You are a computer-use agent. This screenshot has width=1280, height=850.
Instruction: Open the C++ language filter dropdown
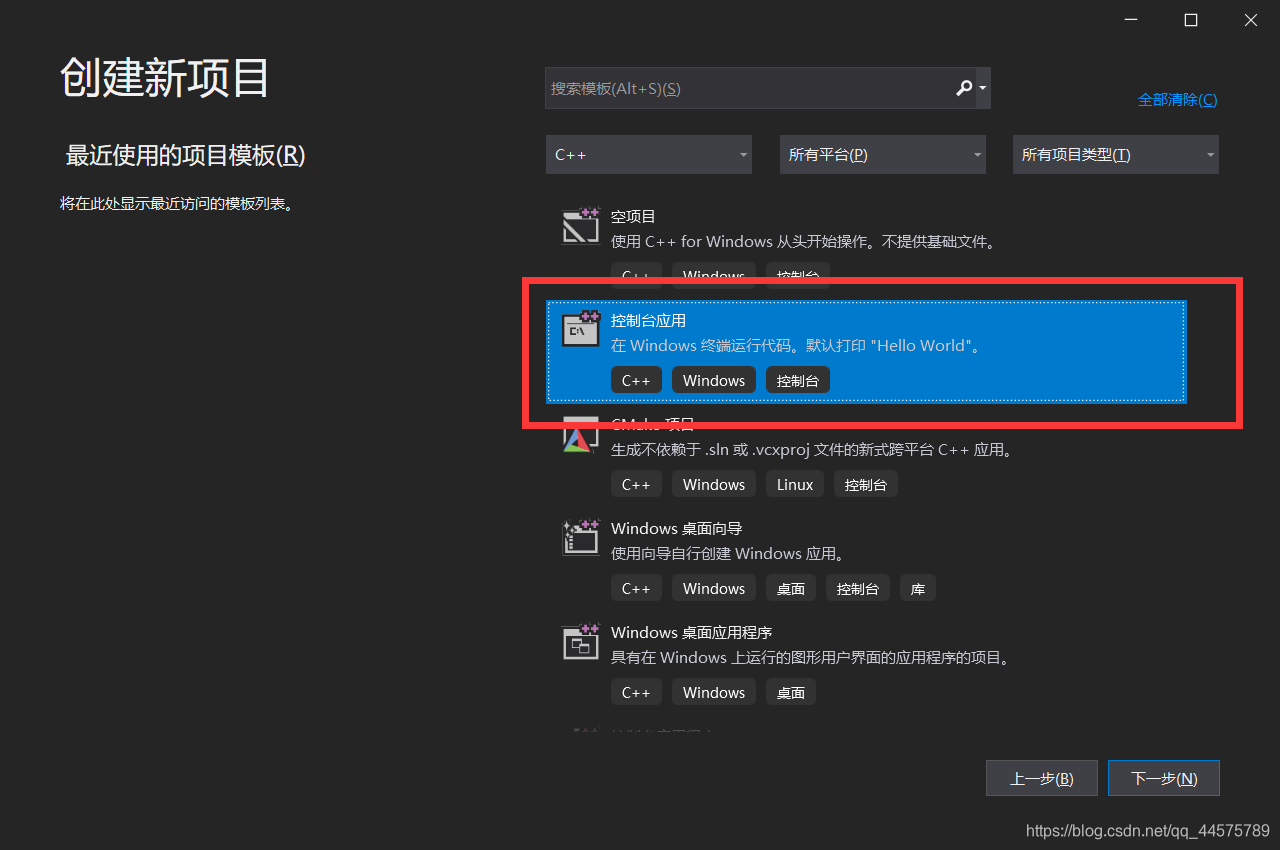coord(648,154)
